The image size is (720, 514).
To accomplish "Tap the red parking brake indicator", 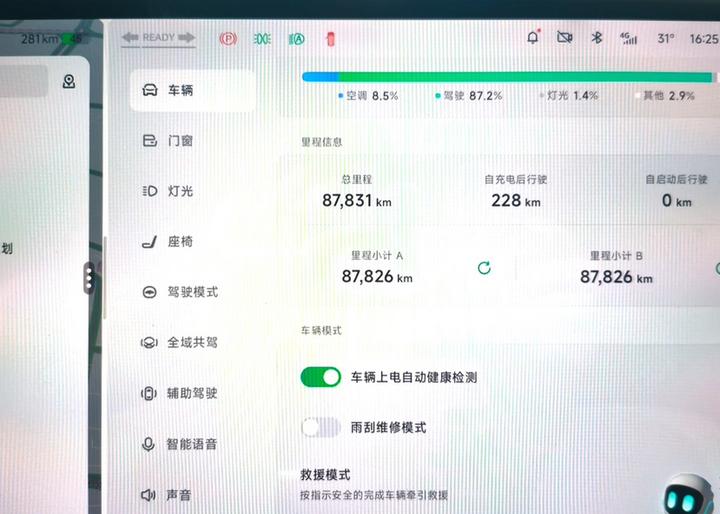I will click(228, 39).
